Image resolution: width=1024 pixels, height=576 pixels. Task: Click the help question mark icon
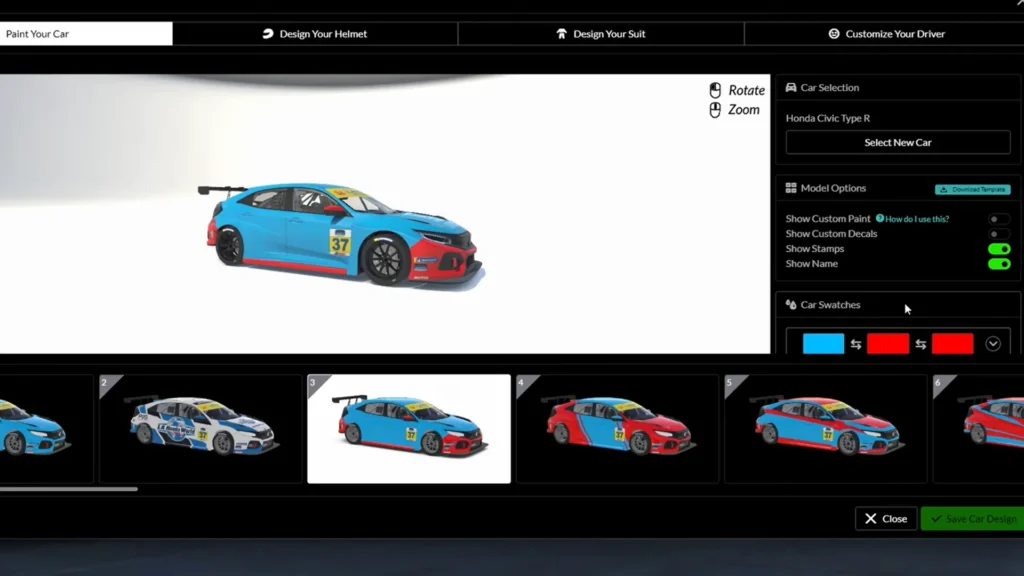click(880, 218)
